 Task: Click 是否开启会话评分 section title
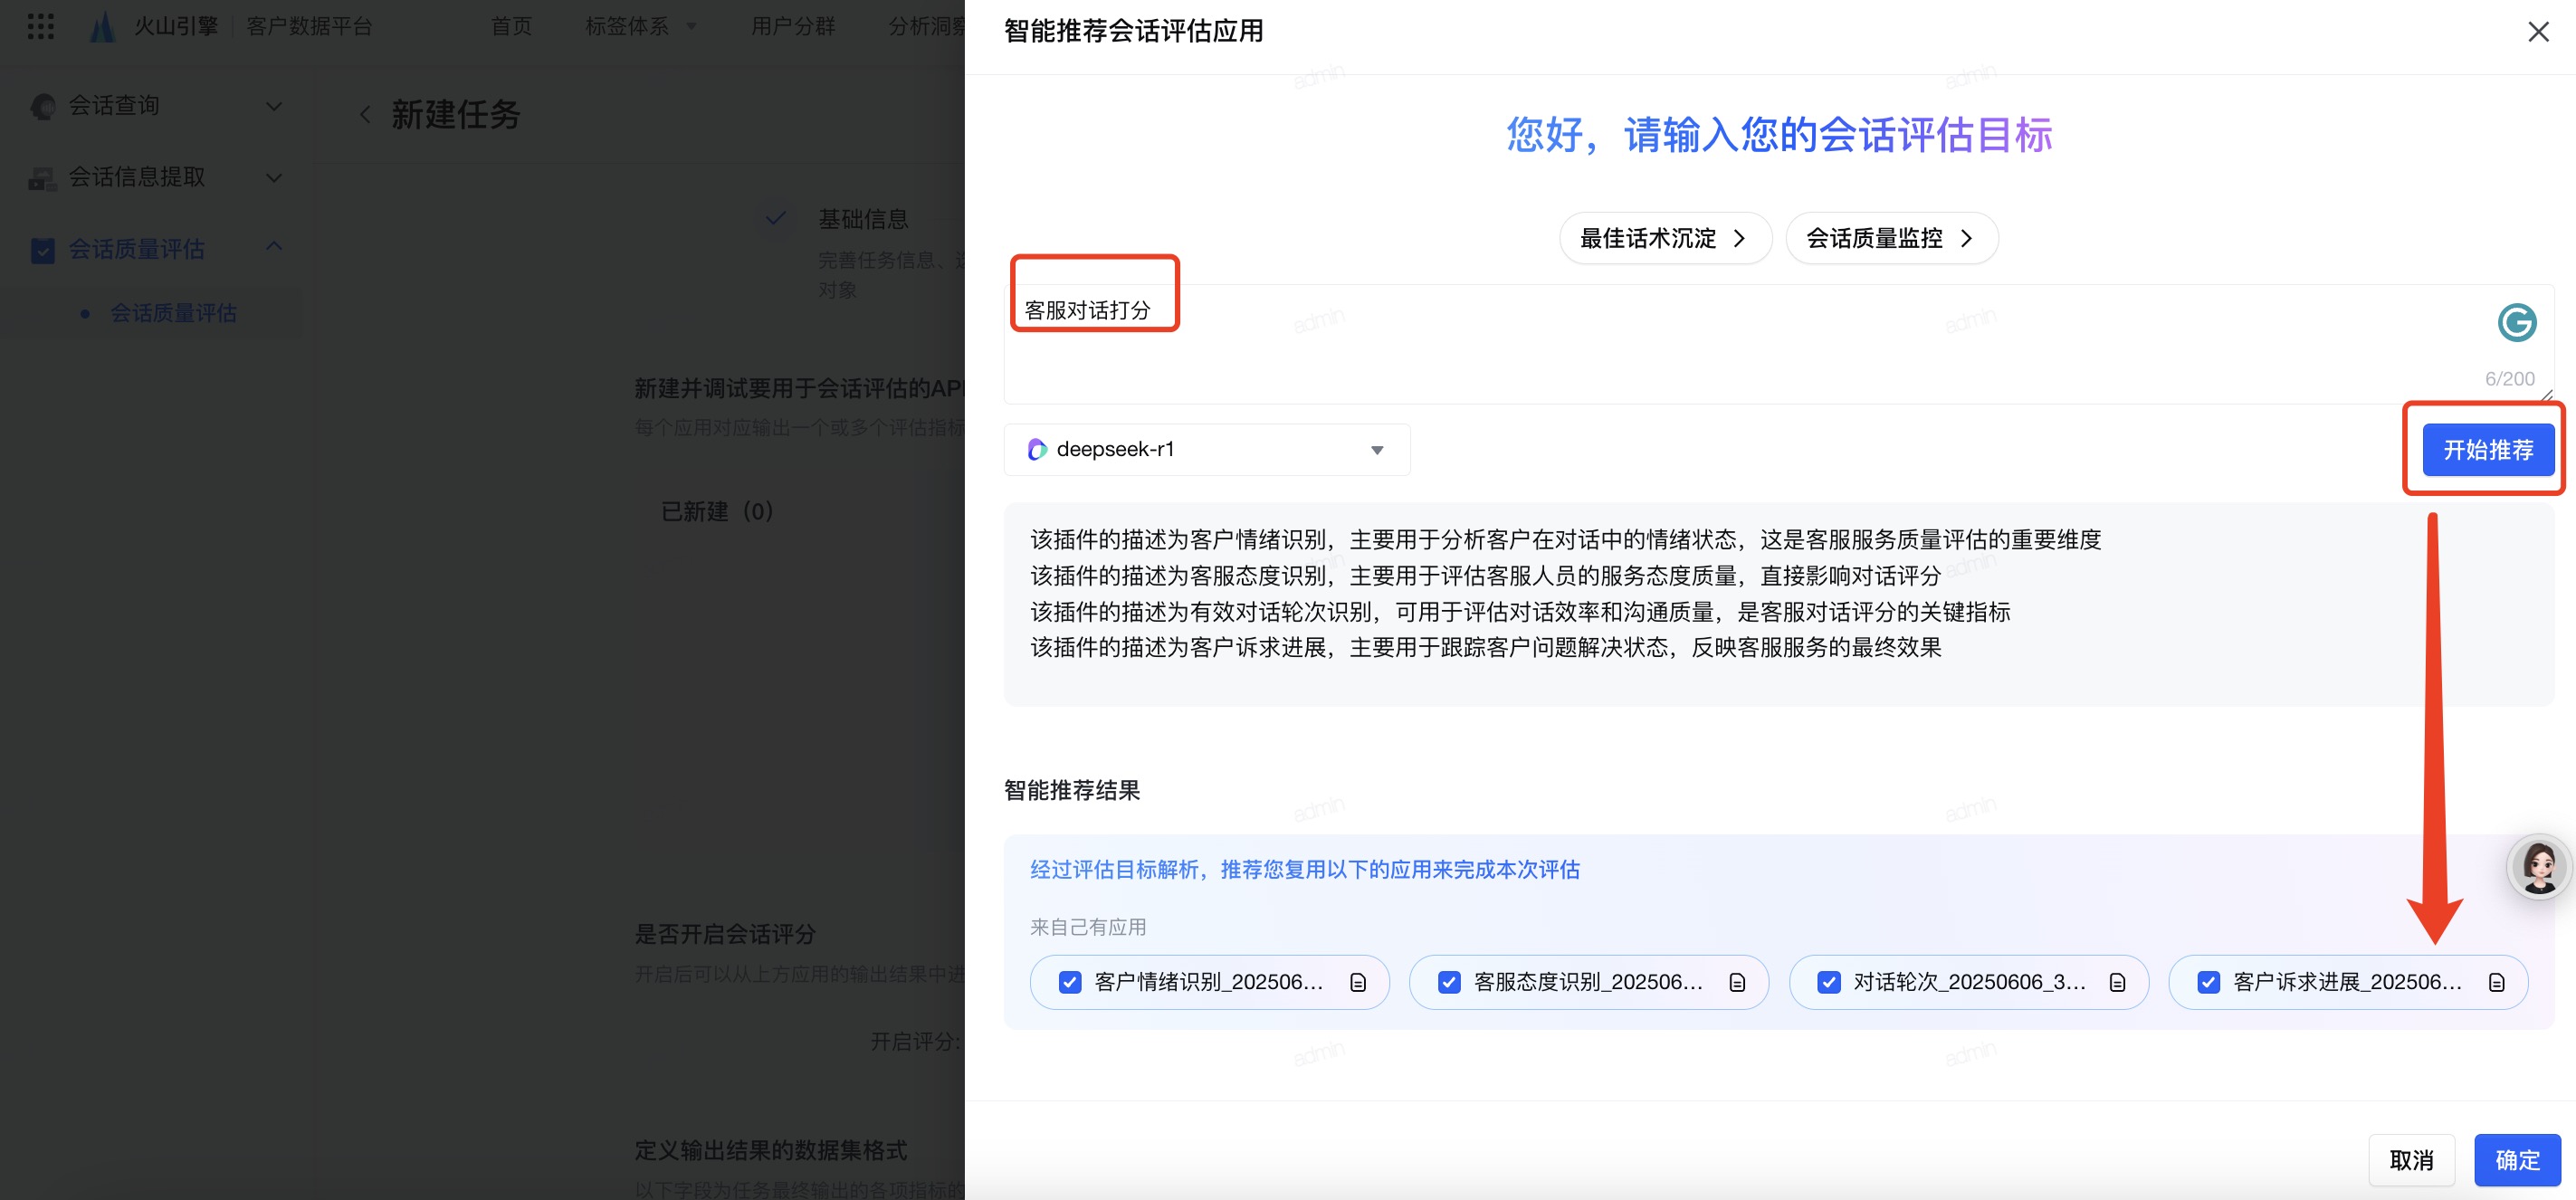point(725,934)
